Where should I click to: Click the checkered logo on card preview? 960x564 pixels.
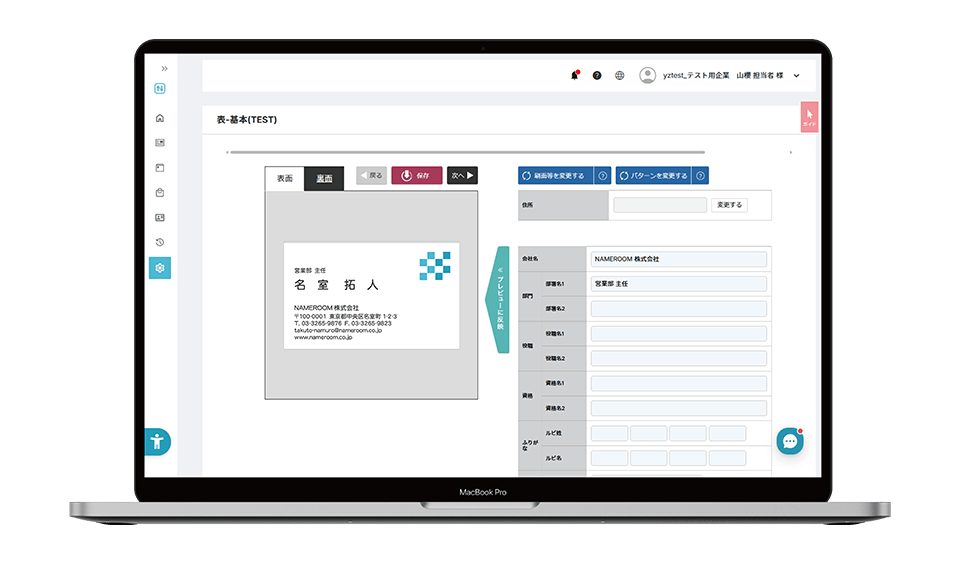coord(435,266)
